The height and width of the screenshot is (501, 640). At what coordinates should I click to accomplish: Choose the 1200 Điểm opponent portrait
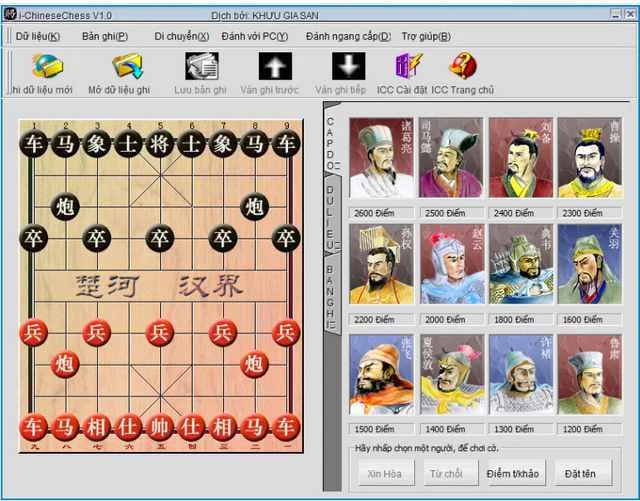click(590, 375)
